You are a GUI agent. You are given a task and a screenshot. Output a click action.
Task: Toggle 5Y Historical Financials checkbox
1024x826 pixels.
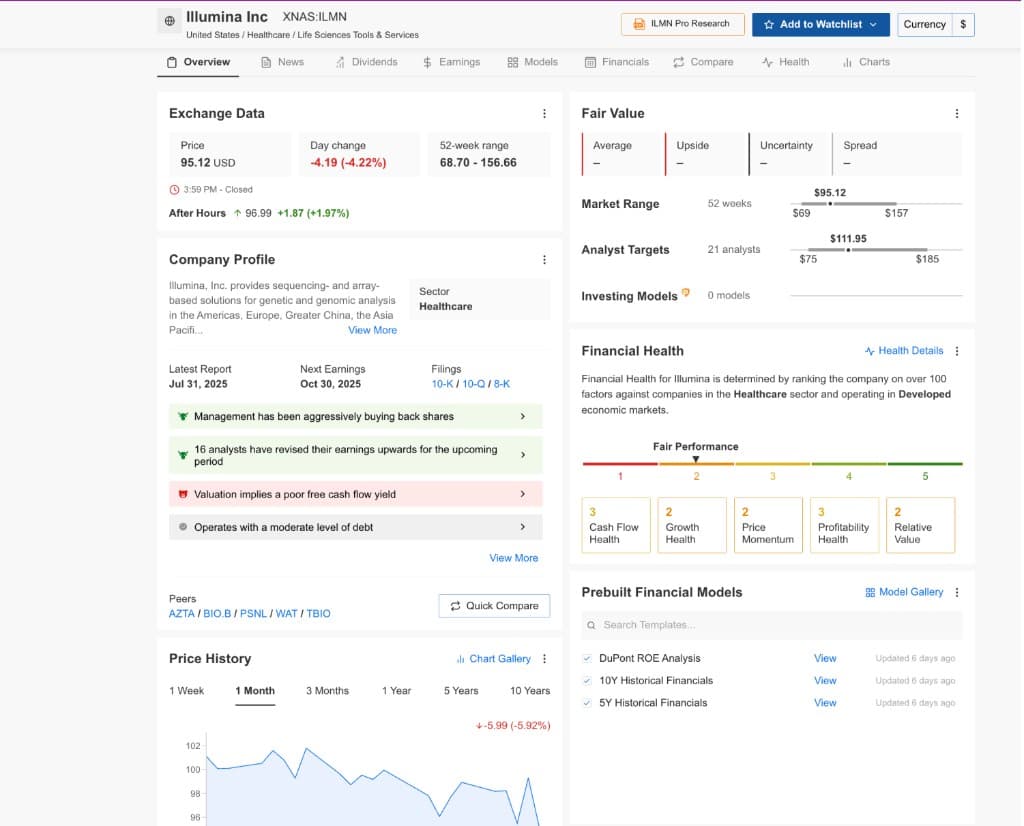point(587,703)
